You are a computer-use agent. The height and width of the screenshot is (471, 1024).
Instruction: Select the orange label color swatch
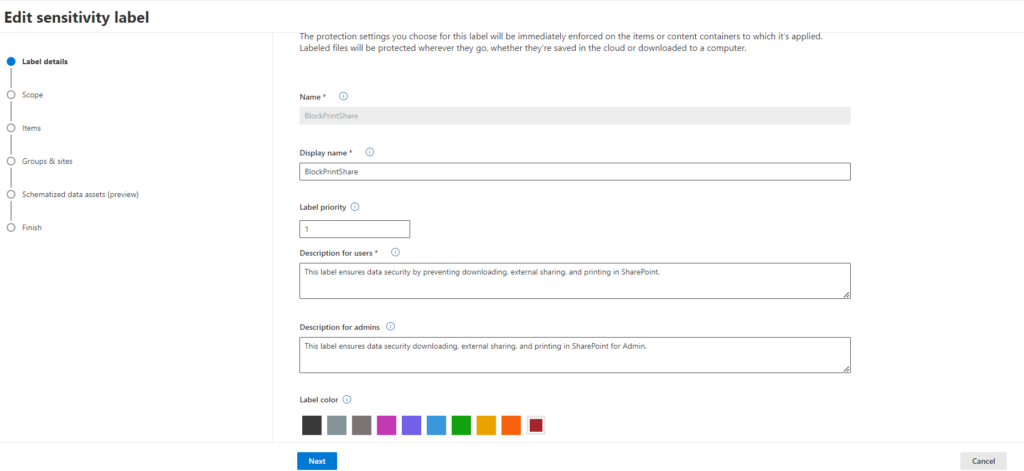tap(511, 425)
